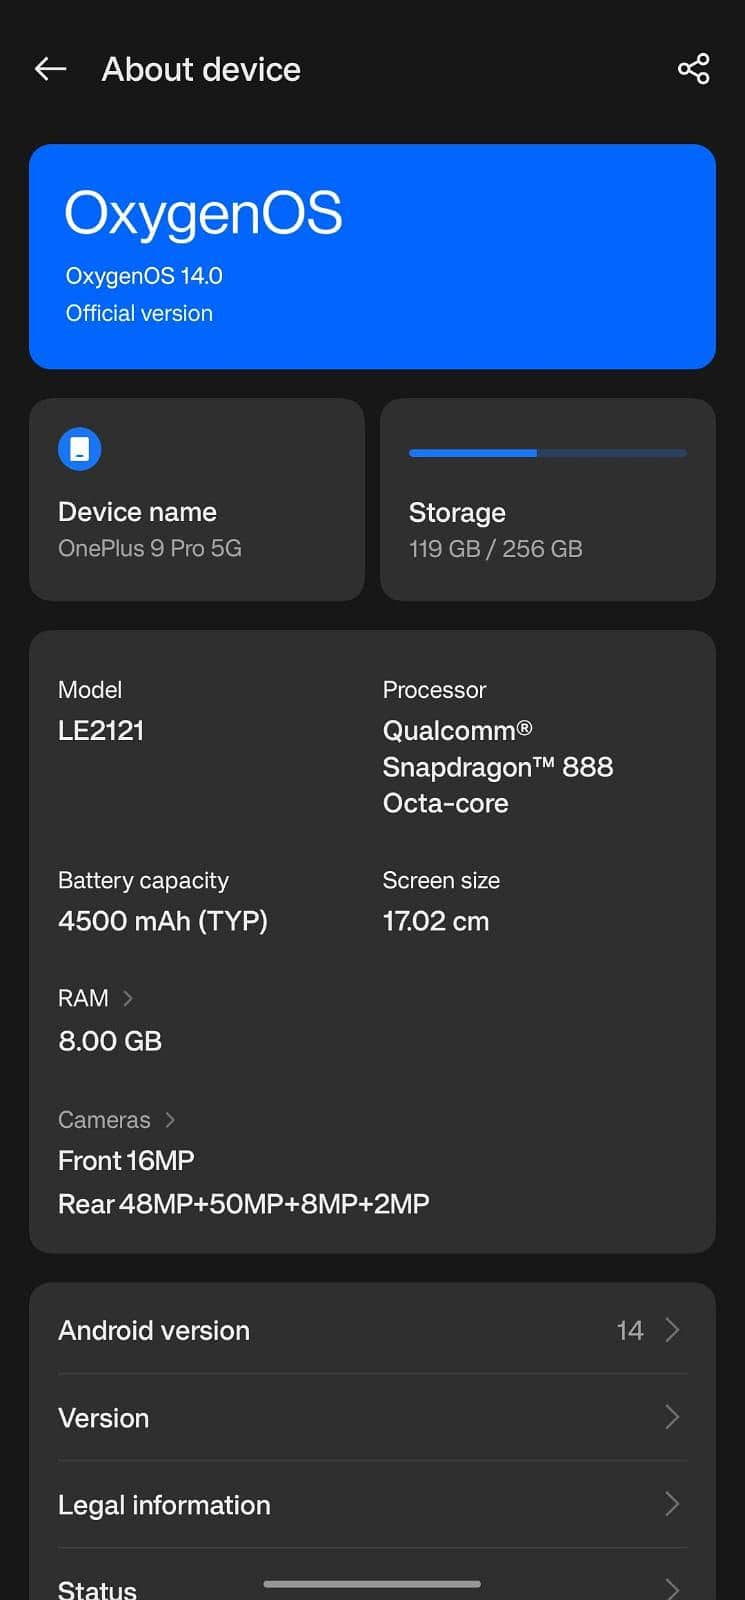Select the Version menu row
The height and width of the screenshot is (1600, 745).
[372, 1417]
